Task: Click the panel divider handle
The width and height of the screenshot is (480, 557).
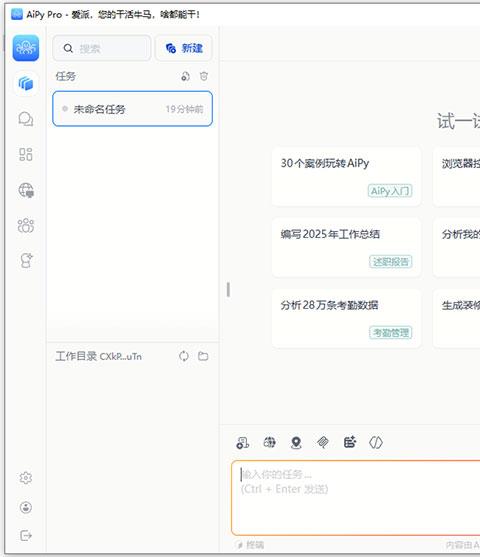Action: [x=228, y=290]
